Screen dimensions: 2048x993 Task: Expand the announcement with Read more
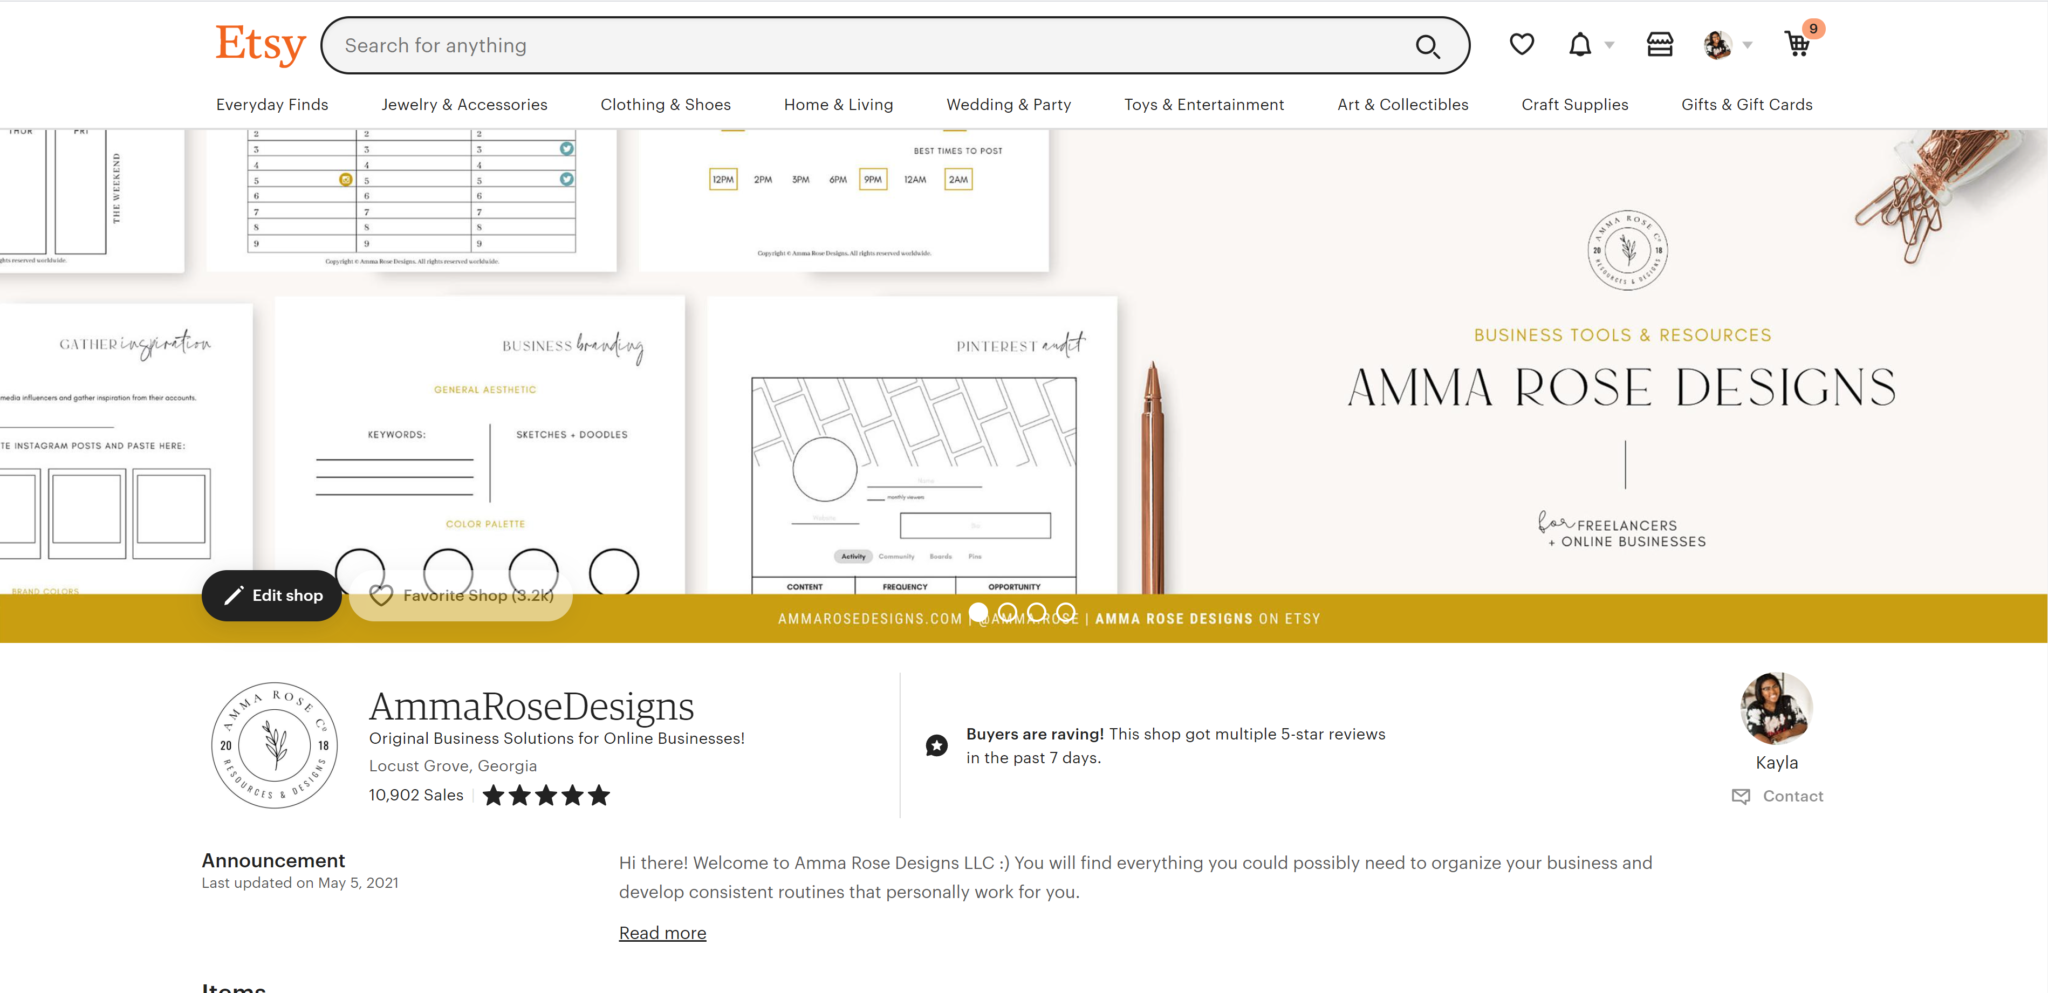click(x=662, y=932)
